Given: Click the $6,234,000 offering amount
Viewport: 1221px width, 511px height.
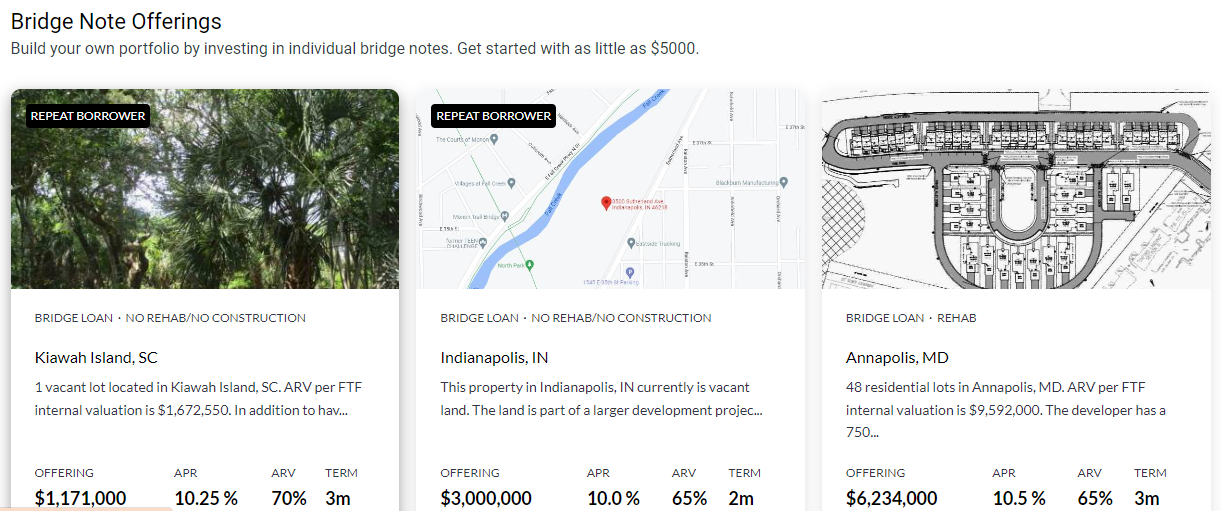Looking at the screenshot, I should 892,498.
